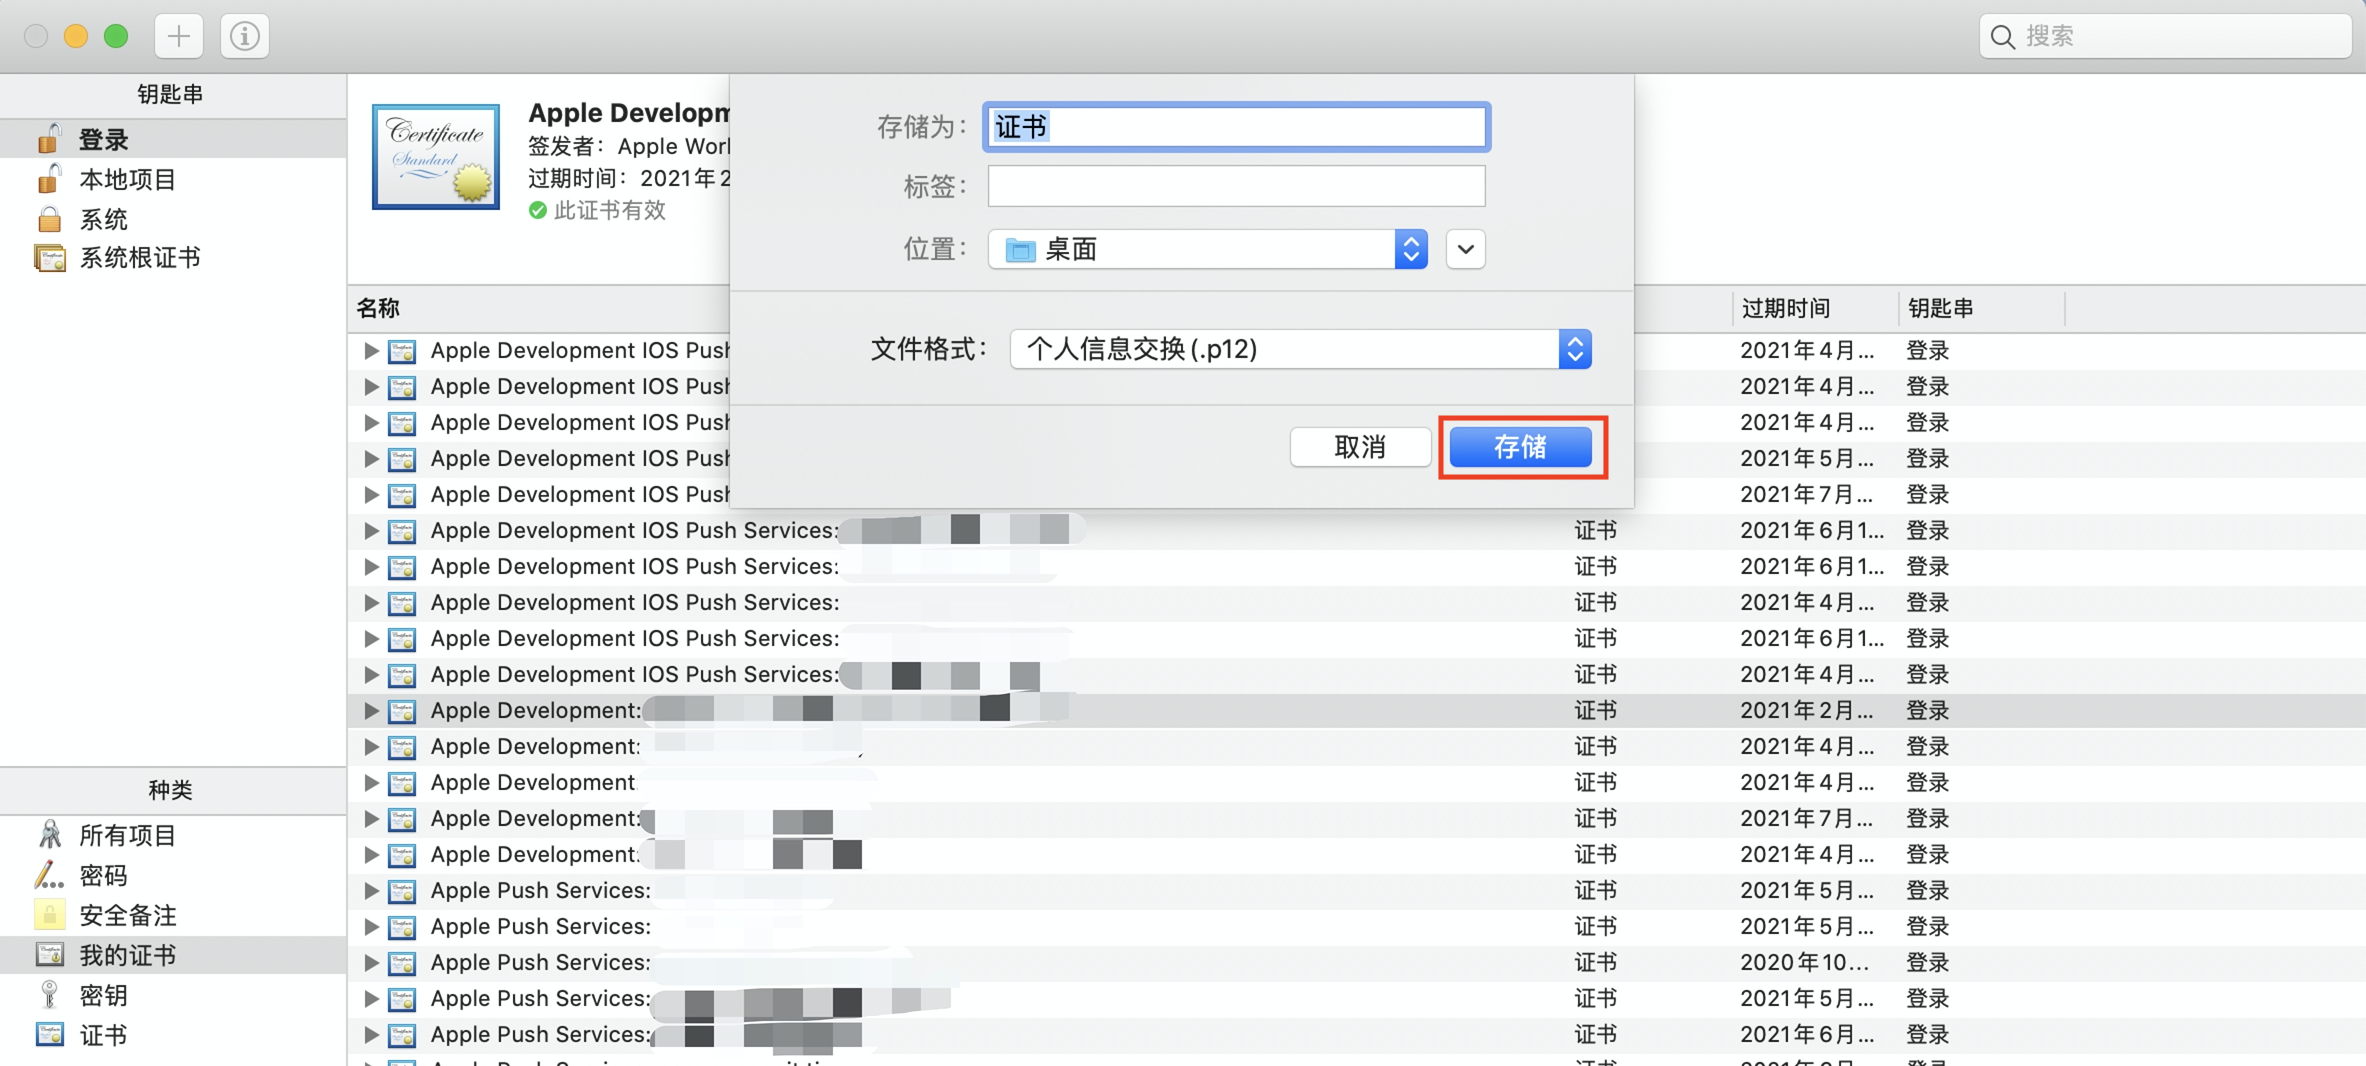This screenshot has width=2366, height=1066.
Task: Select the 系统 keychain in sidebar
Action: pyautogui.click(x=103, y=218)
